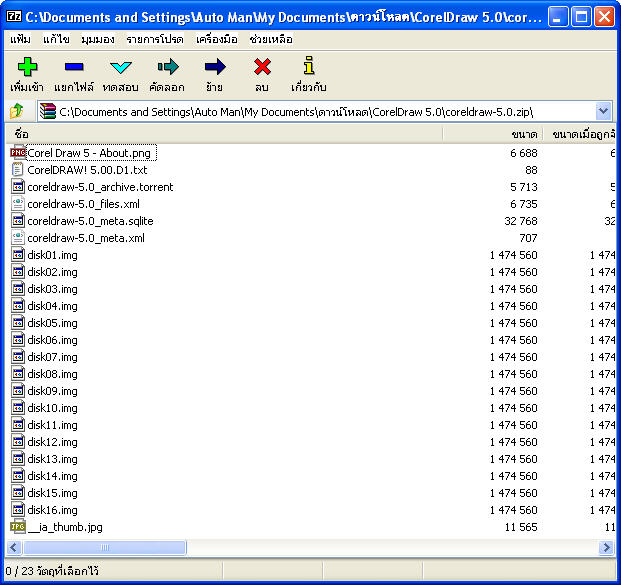Click the horizontal scrollbar thumb

[x=105, y=547]
